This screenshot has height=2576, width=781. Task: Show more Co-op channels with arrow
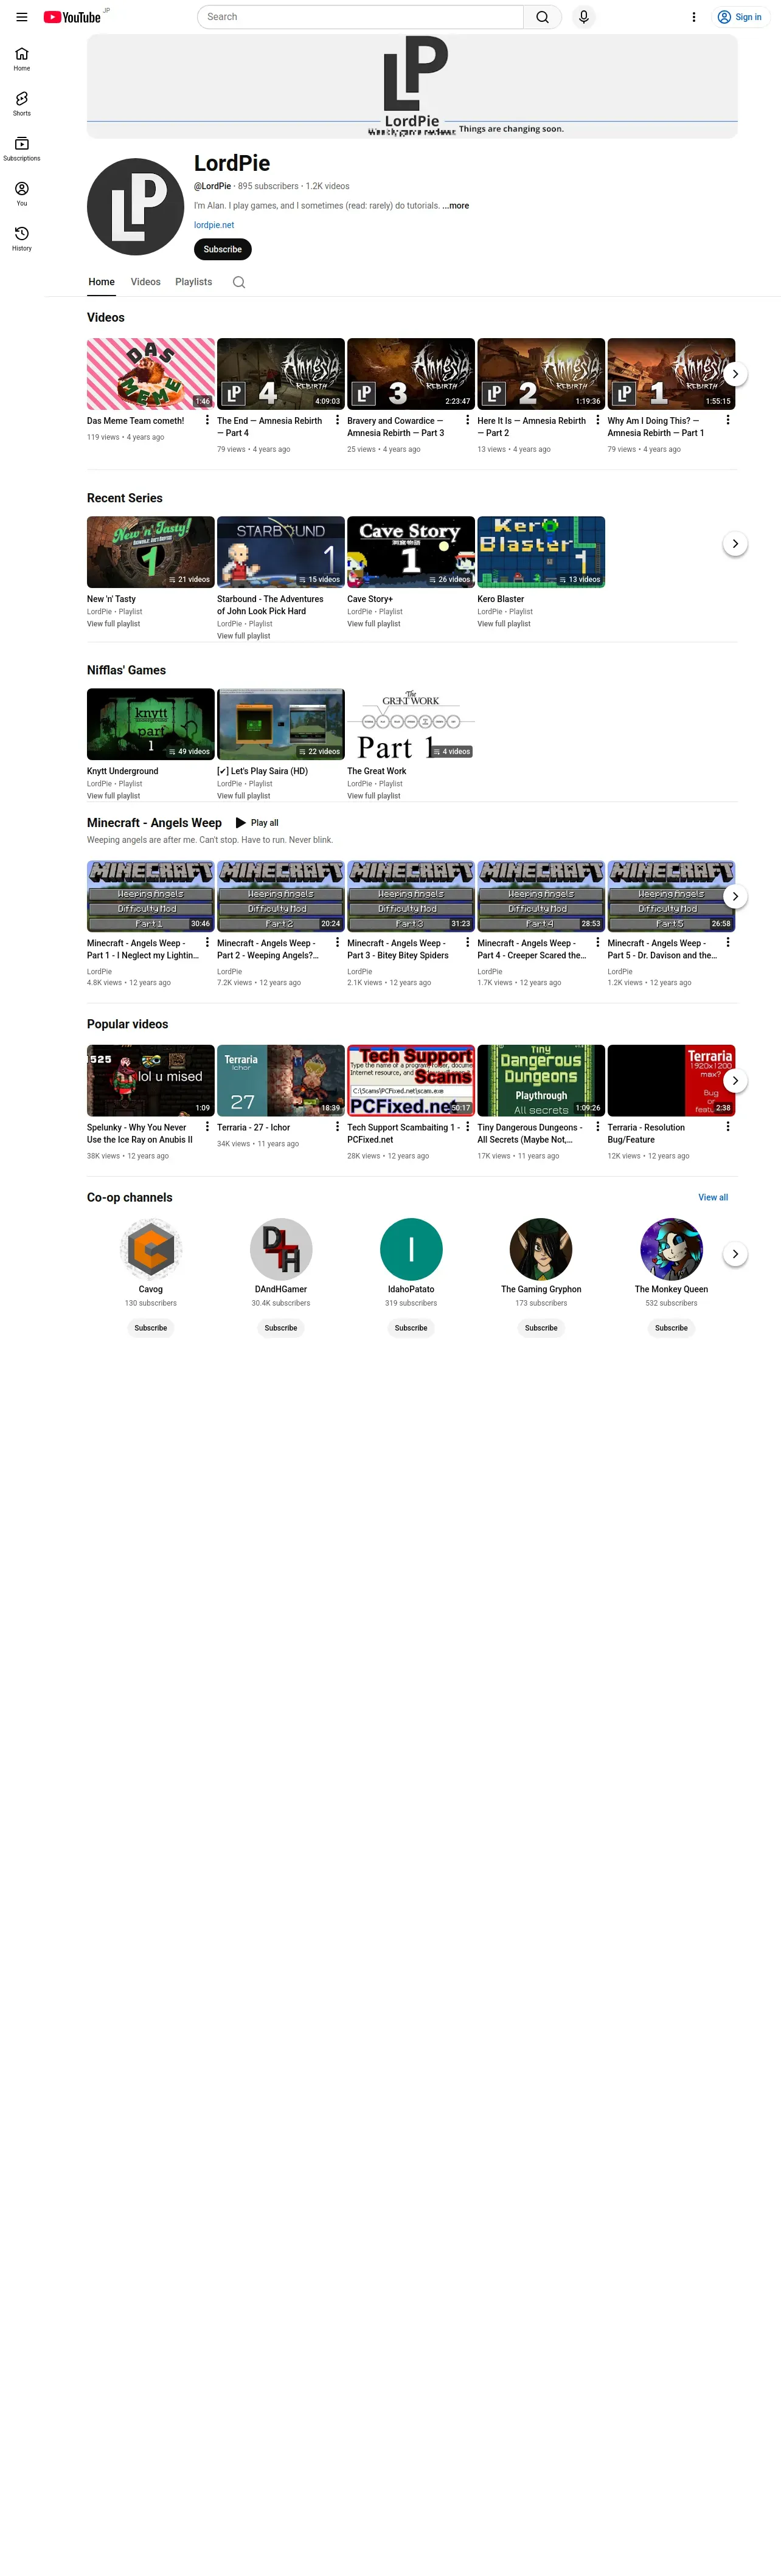click(735, 1254)
